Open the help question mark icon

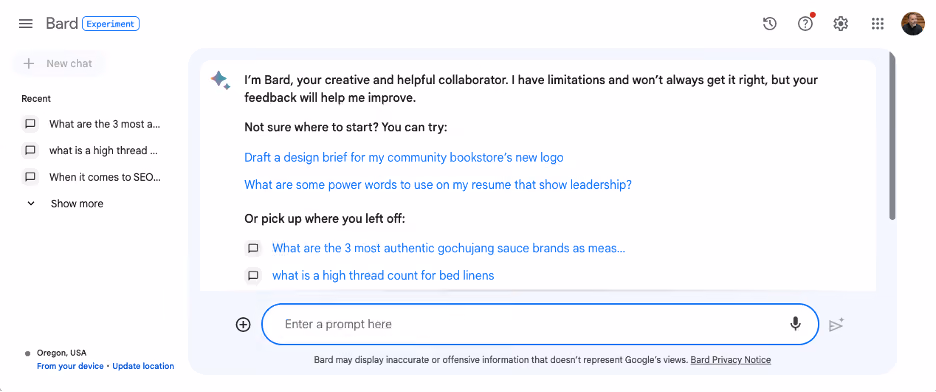tap(805, 24)
